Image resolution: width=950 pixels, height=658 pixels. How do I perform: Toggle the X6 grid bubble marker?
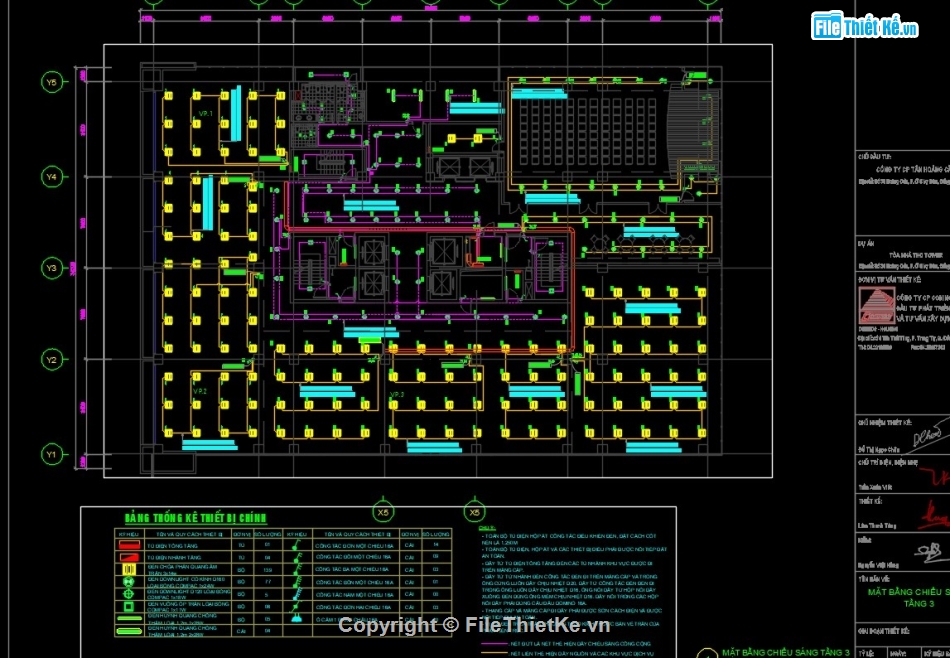point(475,511)
